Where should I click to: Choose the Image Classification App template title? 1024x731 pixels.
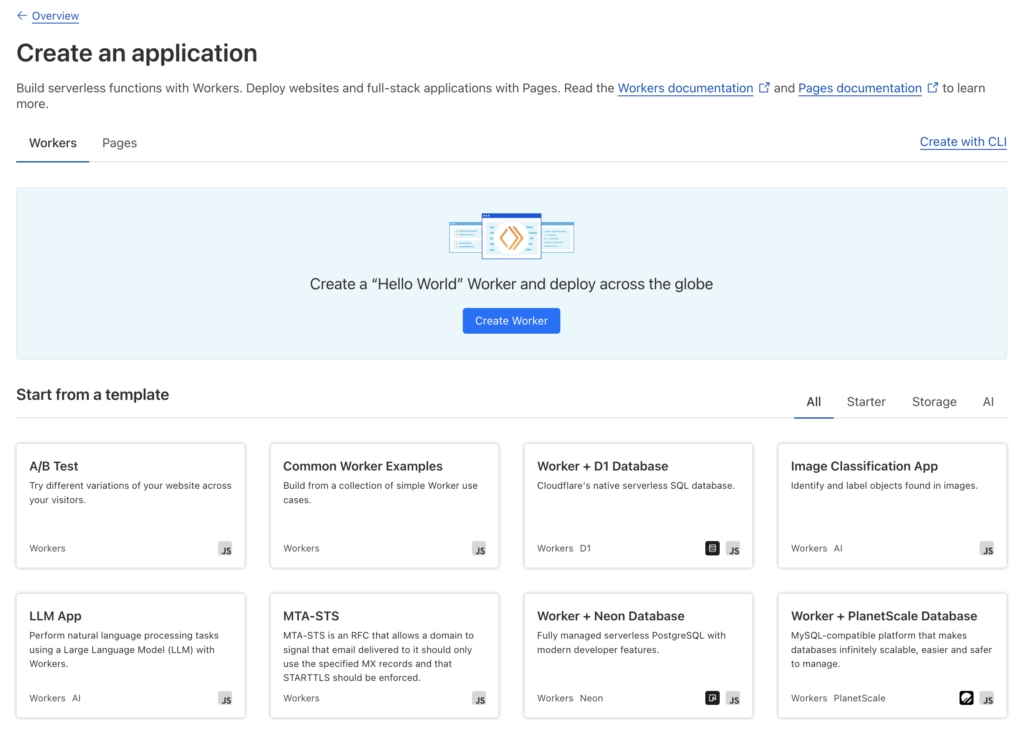point(864,466)
